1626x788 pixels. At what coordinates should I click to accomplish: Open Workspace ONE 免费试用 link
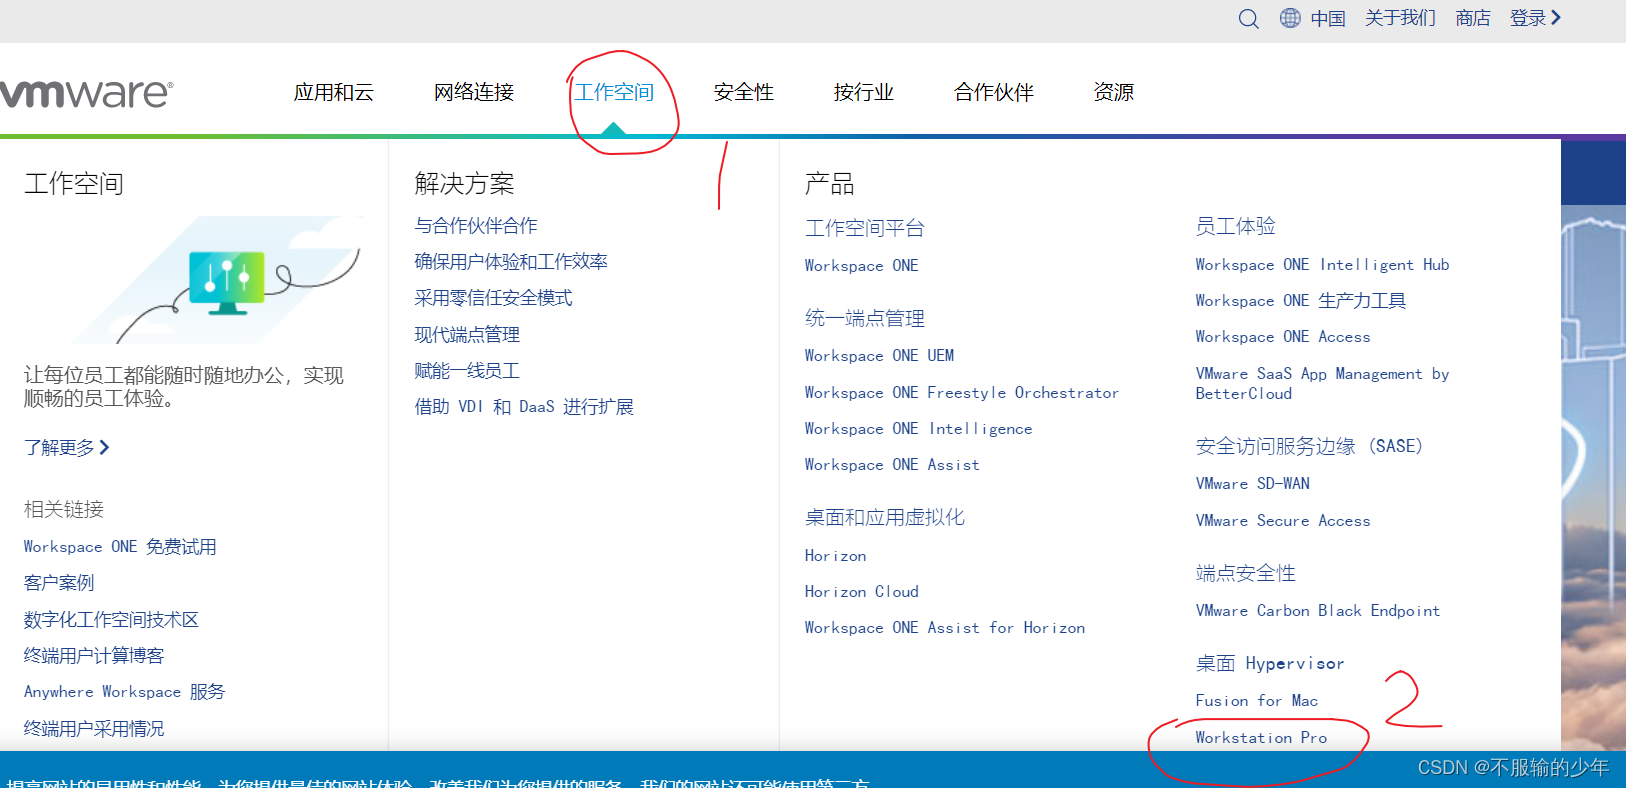(120, 547)
